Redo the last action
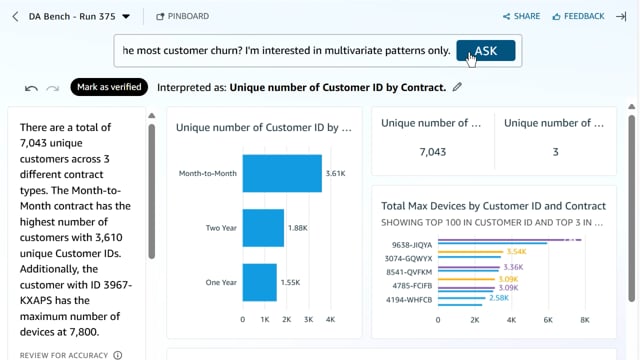Viewport: 640px width, 360px height. pyautogui.click(x=53, y=88)
